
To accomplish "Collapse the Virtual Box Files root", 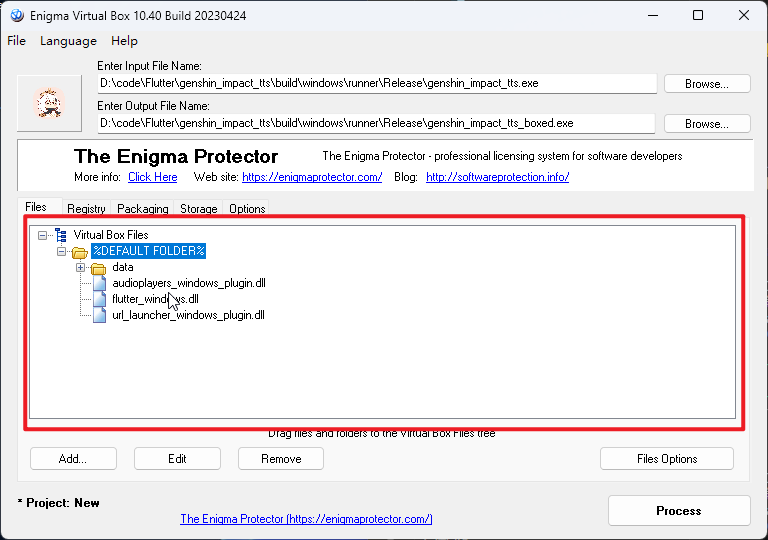I will pos(43,235).
